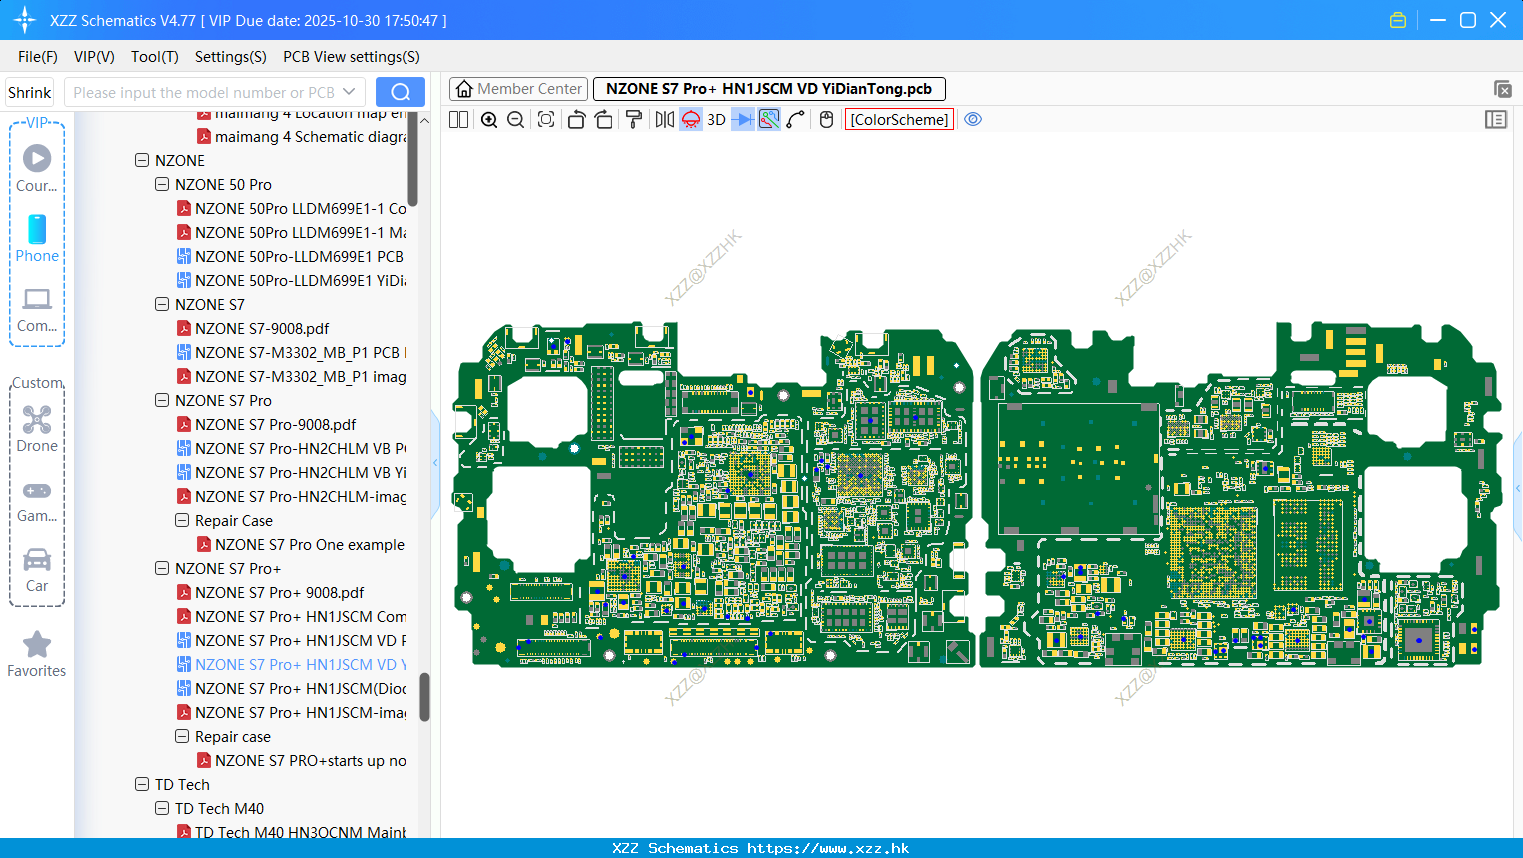1523x858 pixels.
Task: Click the left panel collapse handle
Action: (x=435, y=463)
